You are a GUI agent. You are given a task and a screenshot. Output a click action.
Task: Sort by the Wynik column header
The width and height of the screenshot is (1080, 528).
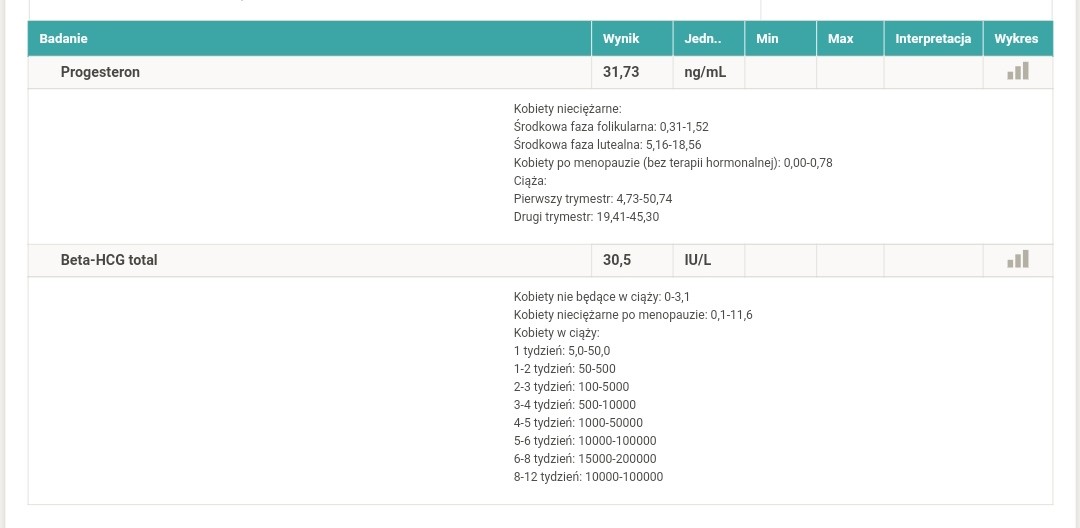click(620, 39)
